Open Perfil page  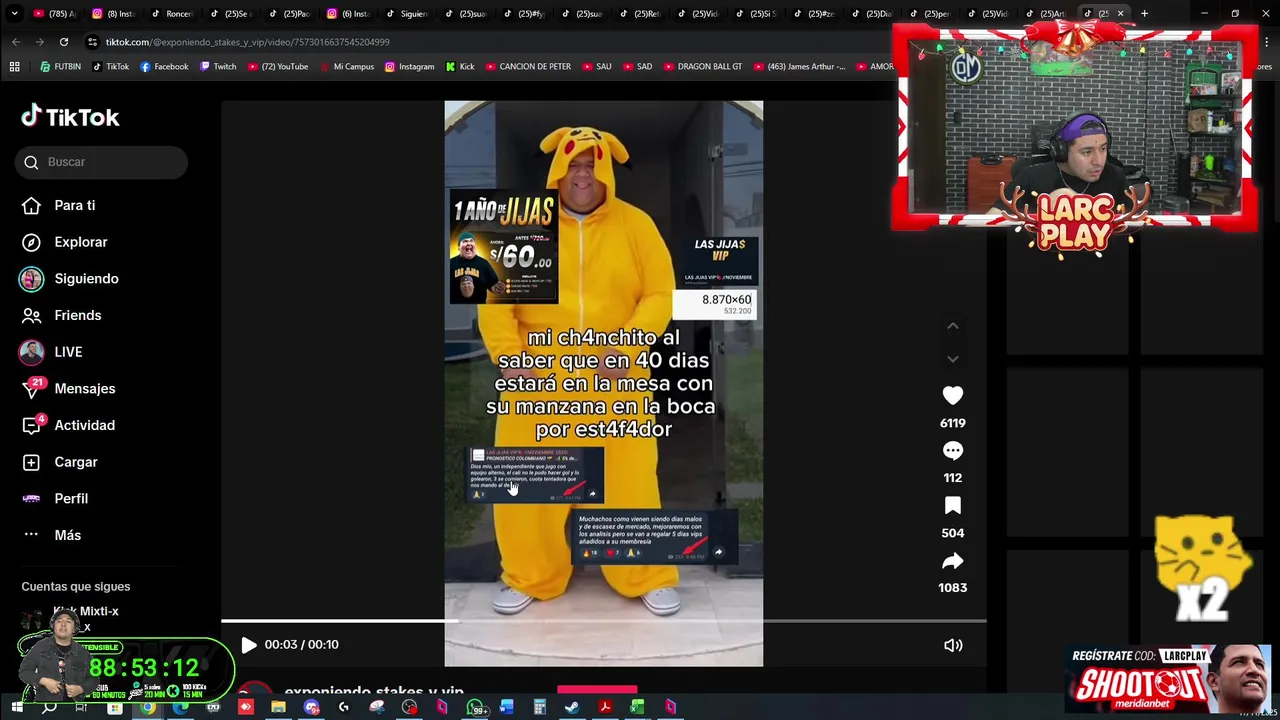[55, 498]
